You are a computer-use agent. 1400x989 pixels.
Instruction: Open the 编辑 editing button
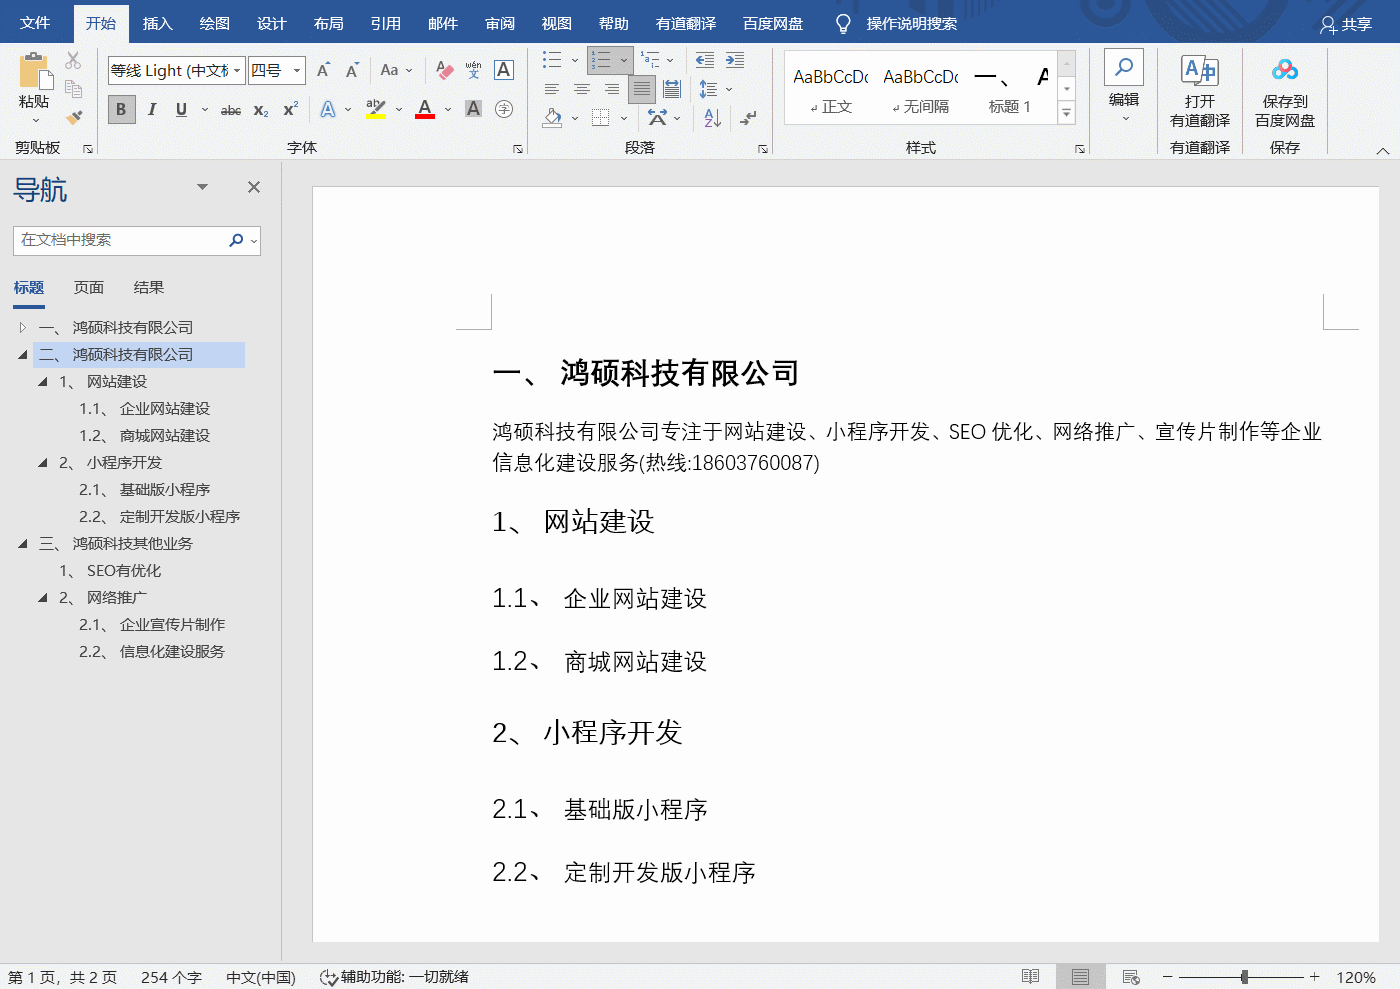tap(1124, 87)
